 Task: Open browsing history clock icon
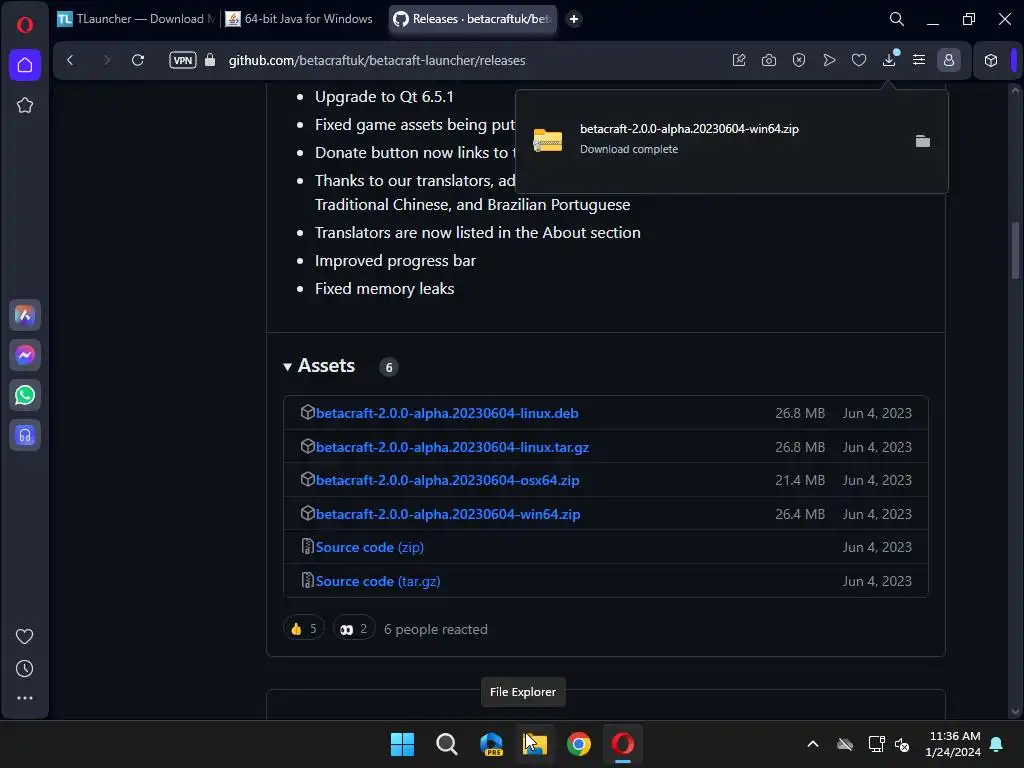coord(25,668)
